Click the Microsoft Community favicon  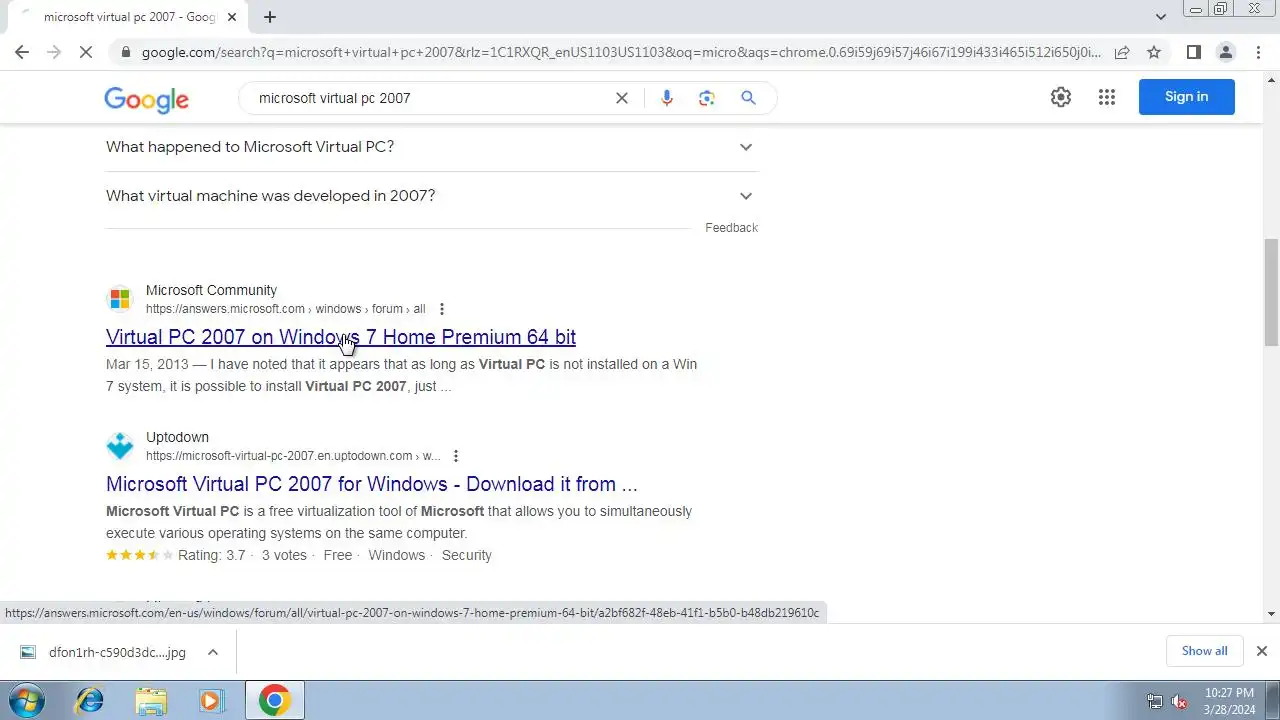point(120,299)
